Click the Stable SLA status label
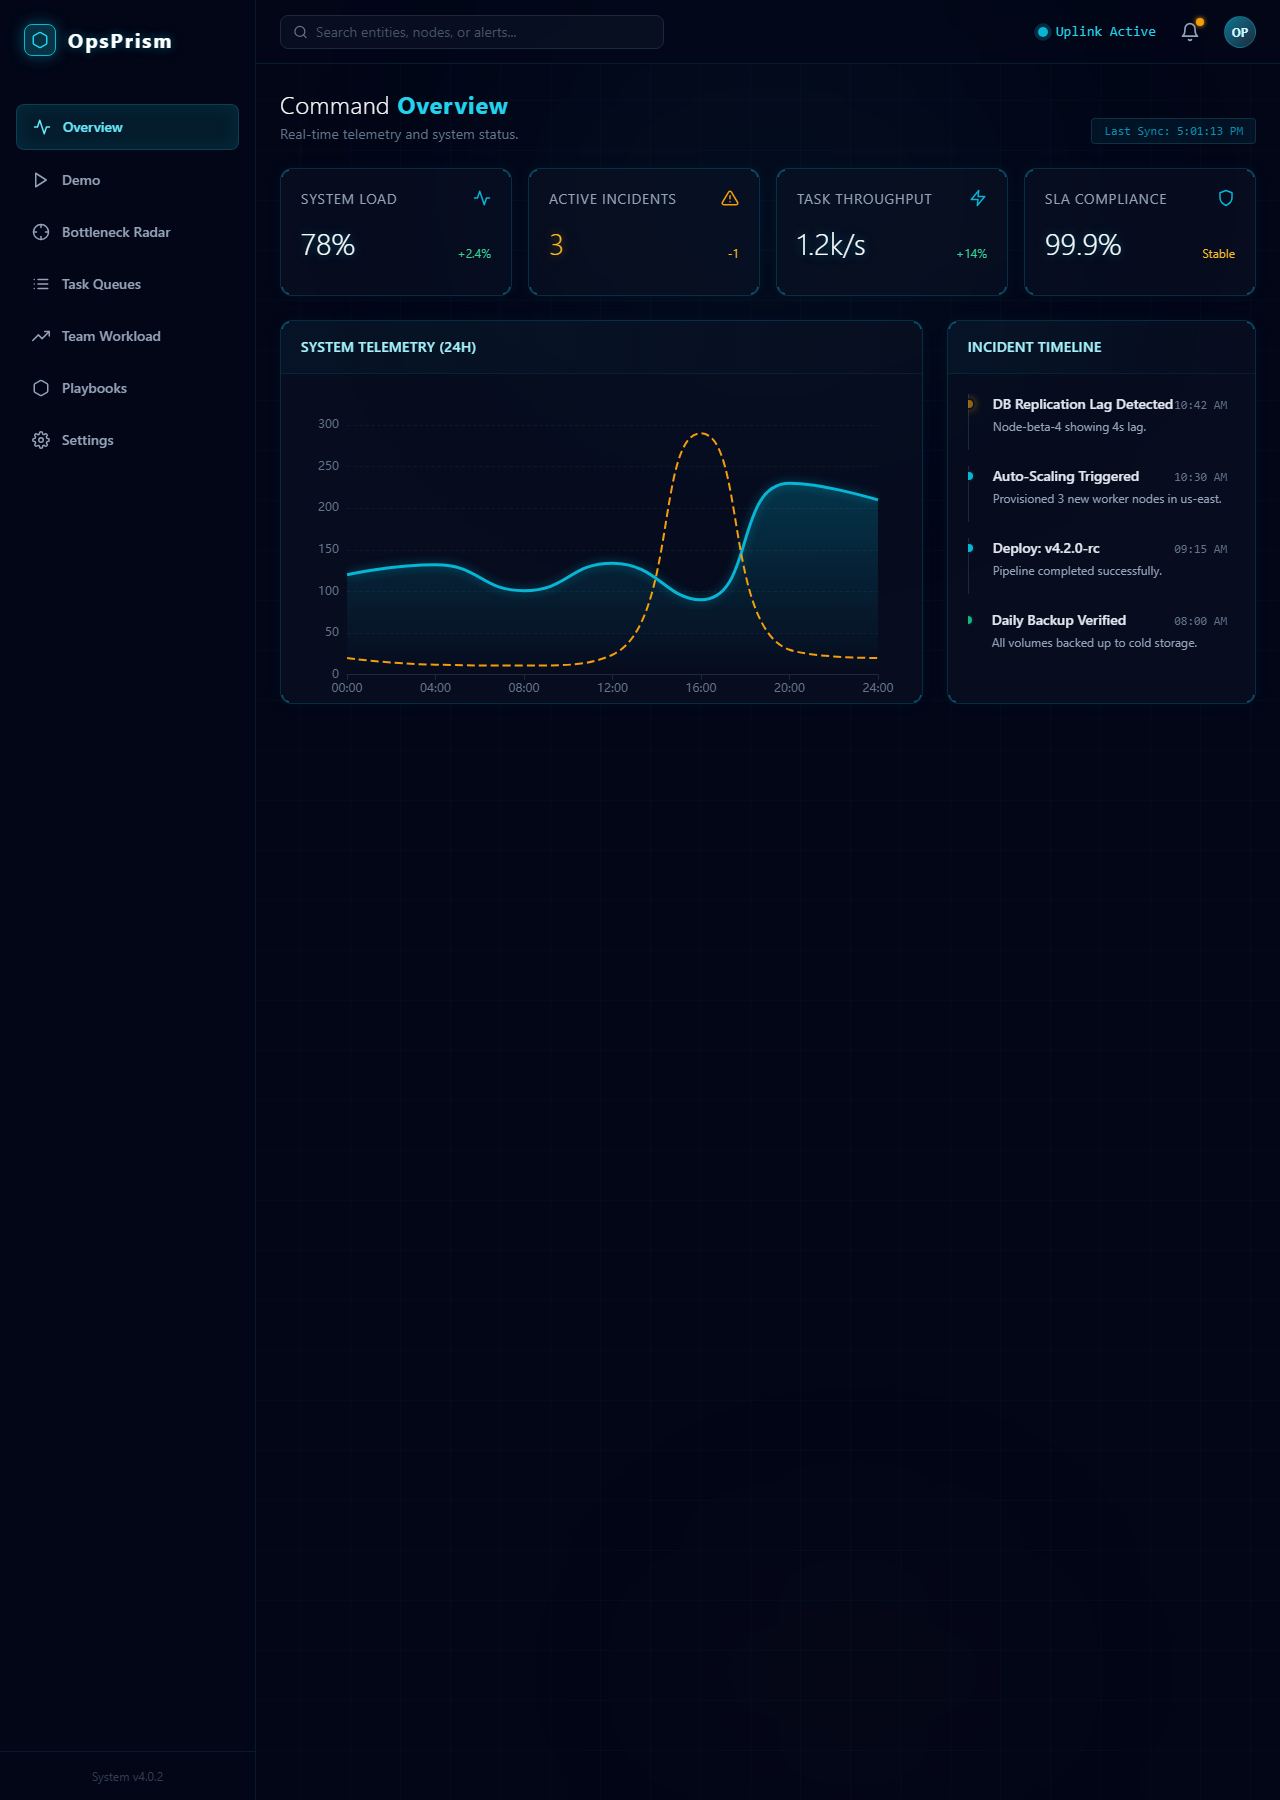 [1218, 254]
